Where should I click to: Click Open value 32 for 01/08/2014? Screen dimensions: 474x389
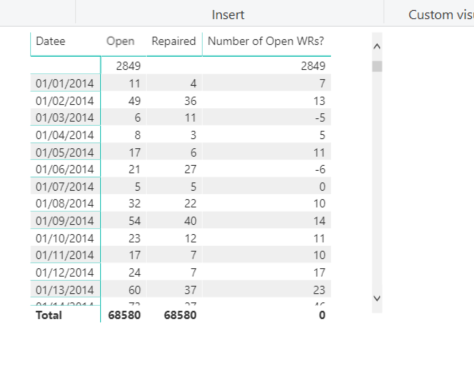[134, 204]
